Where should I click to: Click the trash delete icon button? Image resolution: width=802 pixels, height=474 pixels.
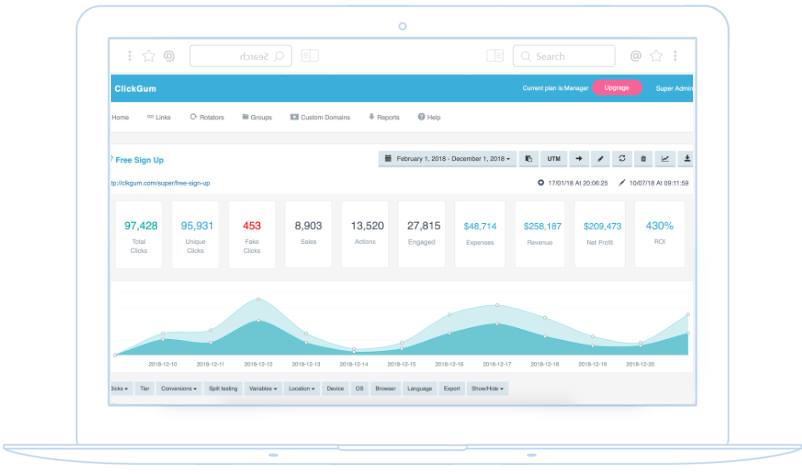click(643, 159)
